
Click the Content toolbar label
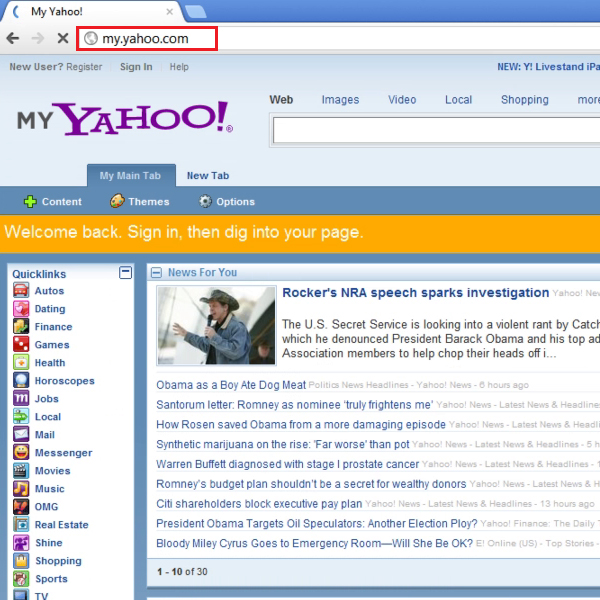tap(62, 202)
